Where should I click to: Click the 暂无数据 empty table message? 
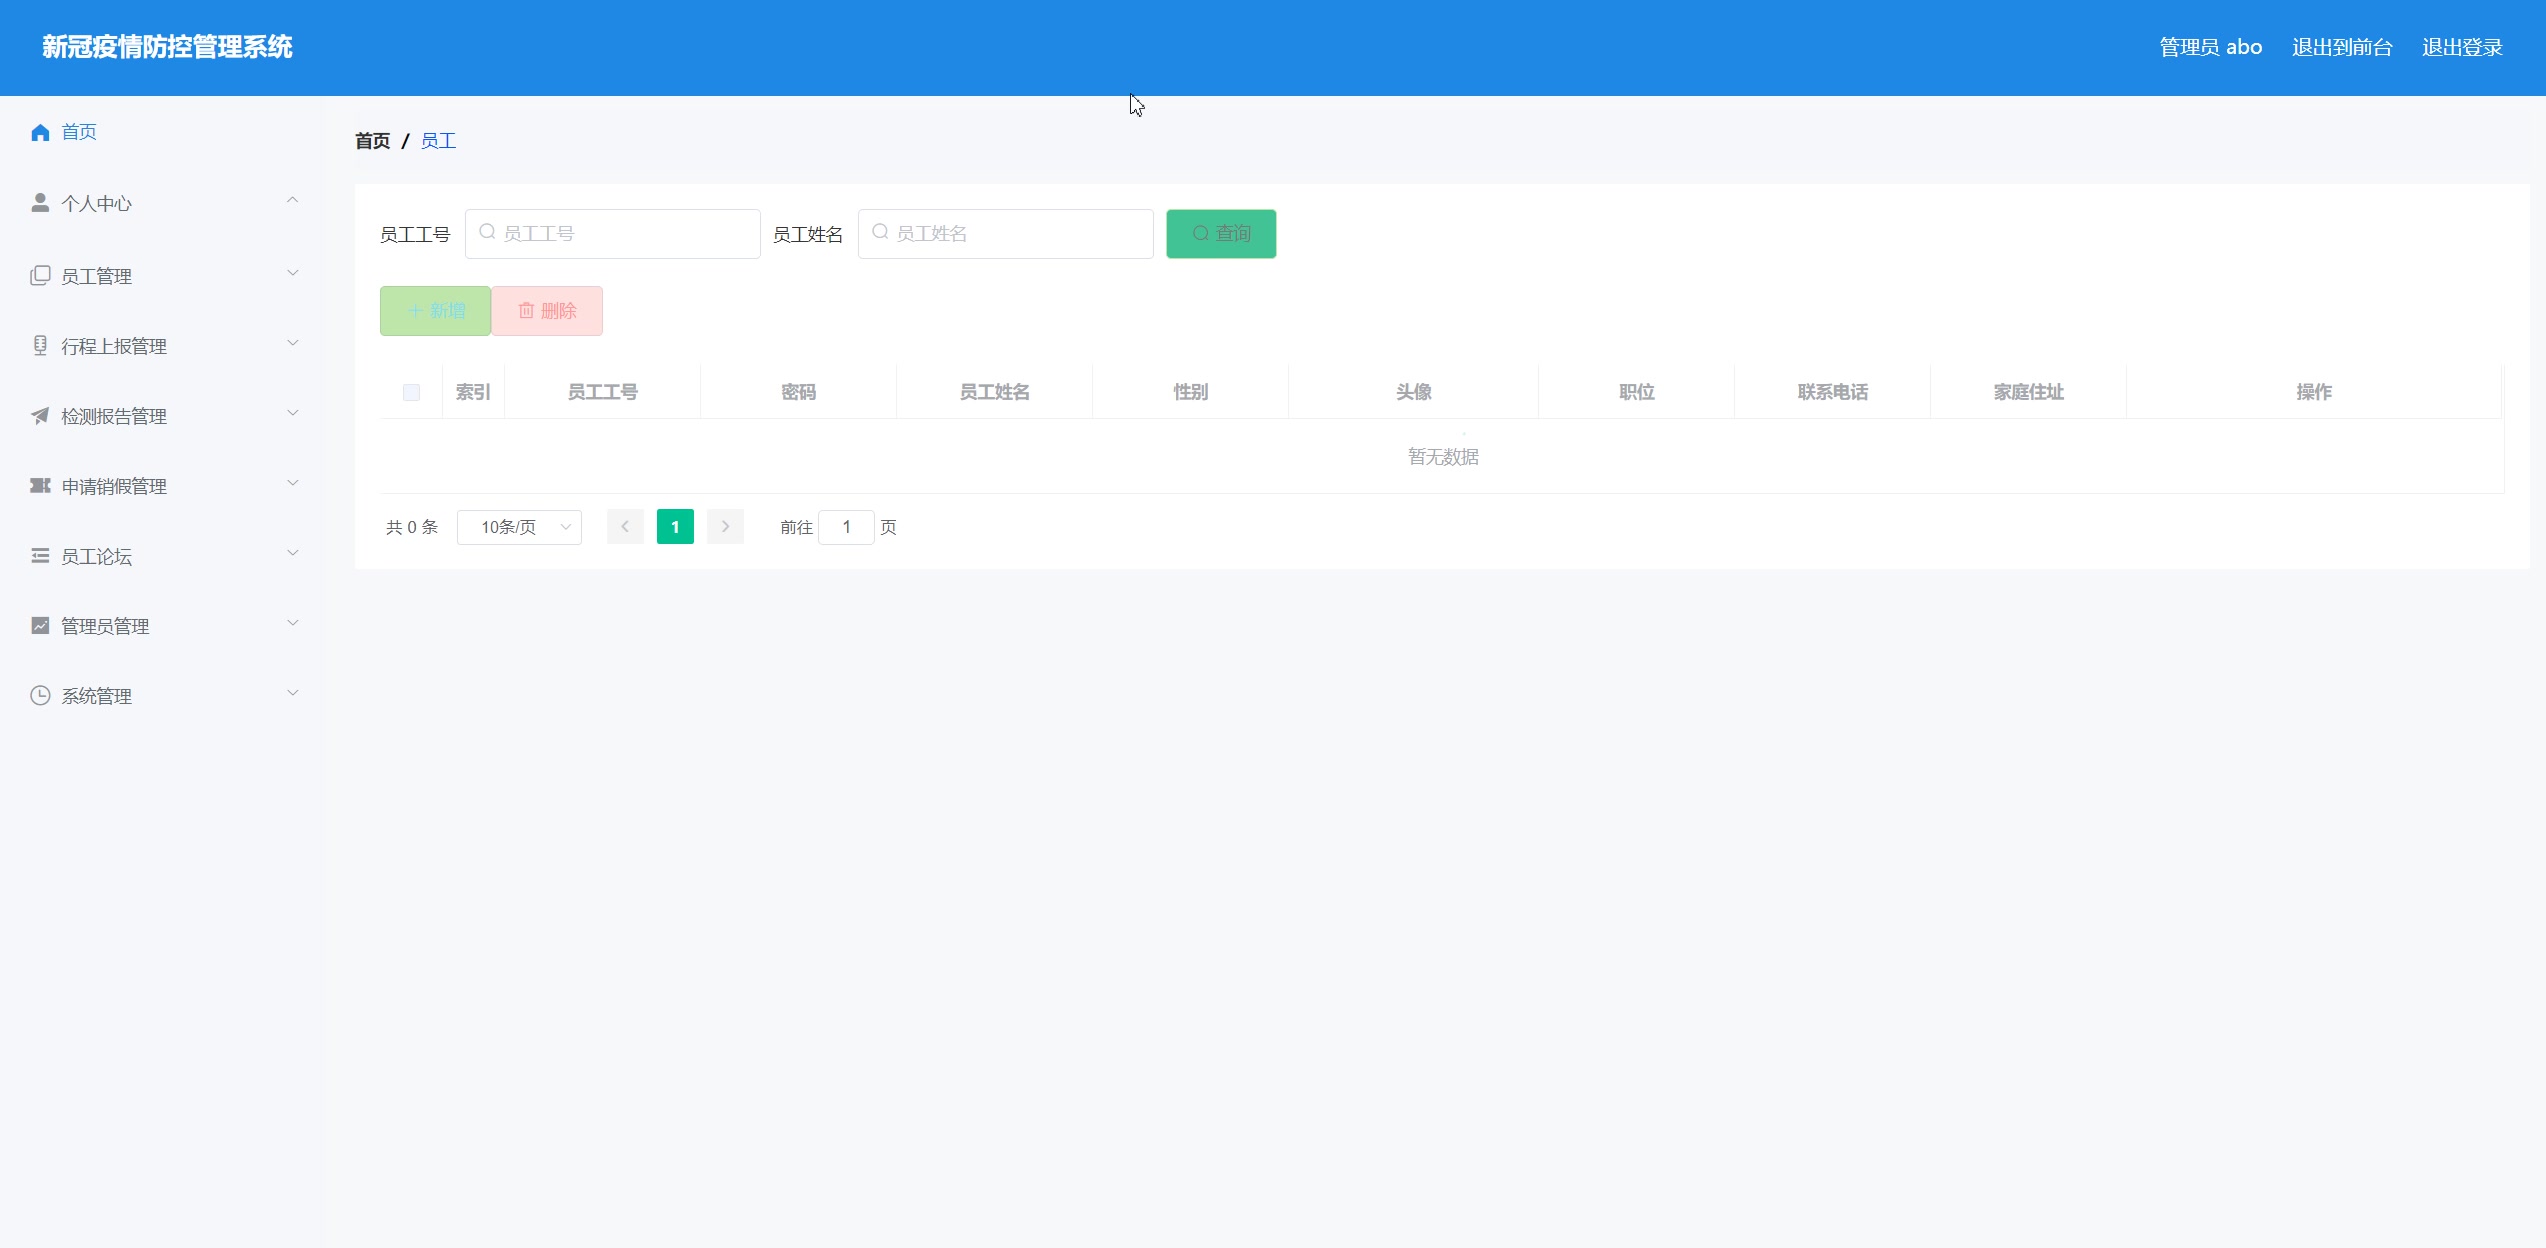click(1443, 457)
